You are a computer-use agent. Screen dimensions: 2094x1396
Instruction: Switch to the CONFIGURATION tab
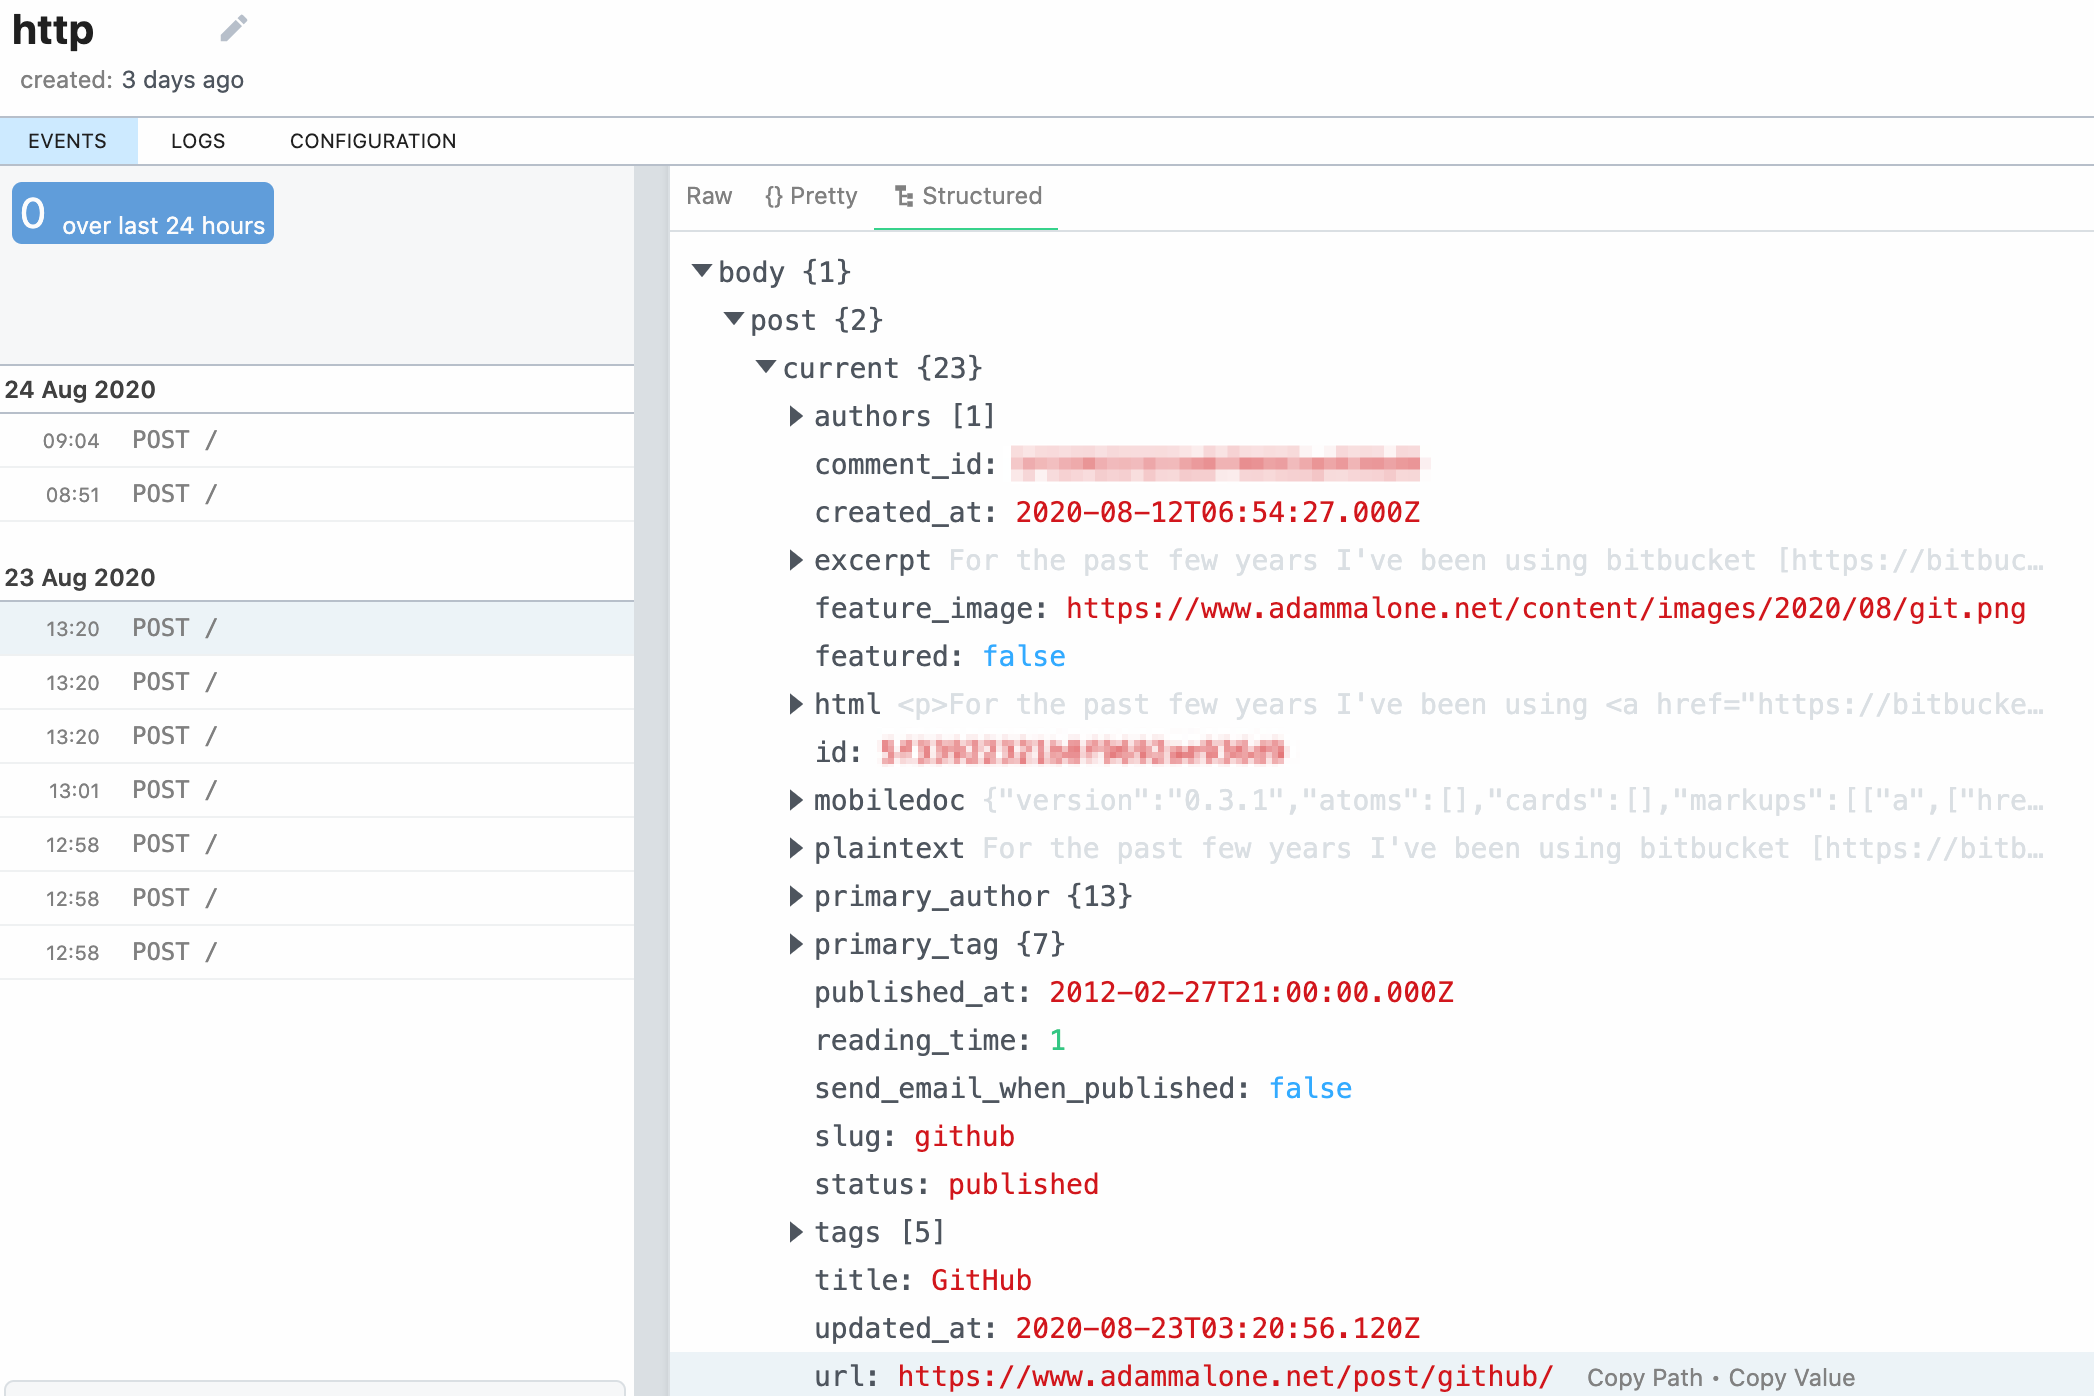click(373, 141)
